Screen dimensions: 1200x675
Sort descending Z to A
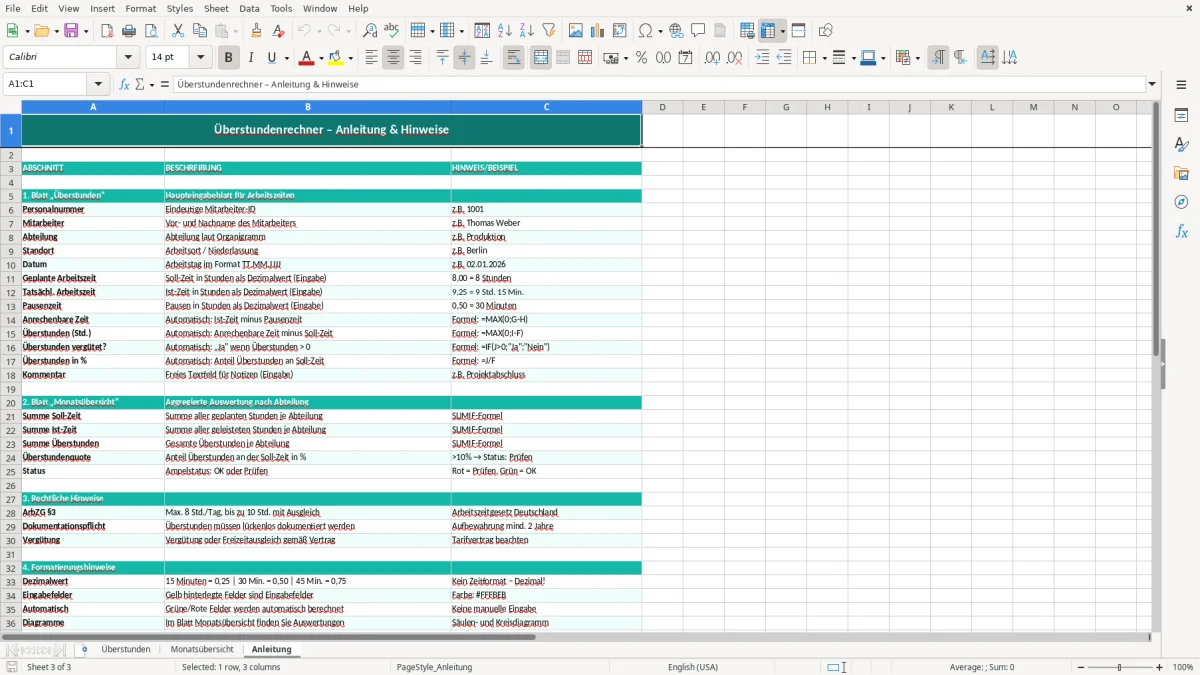pos(527,31)
